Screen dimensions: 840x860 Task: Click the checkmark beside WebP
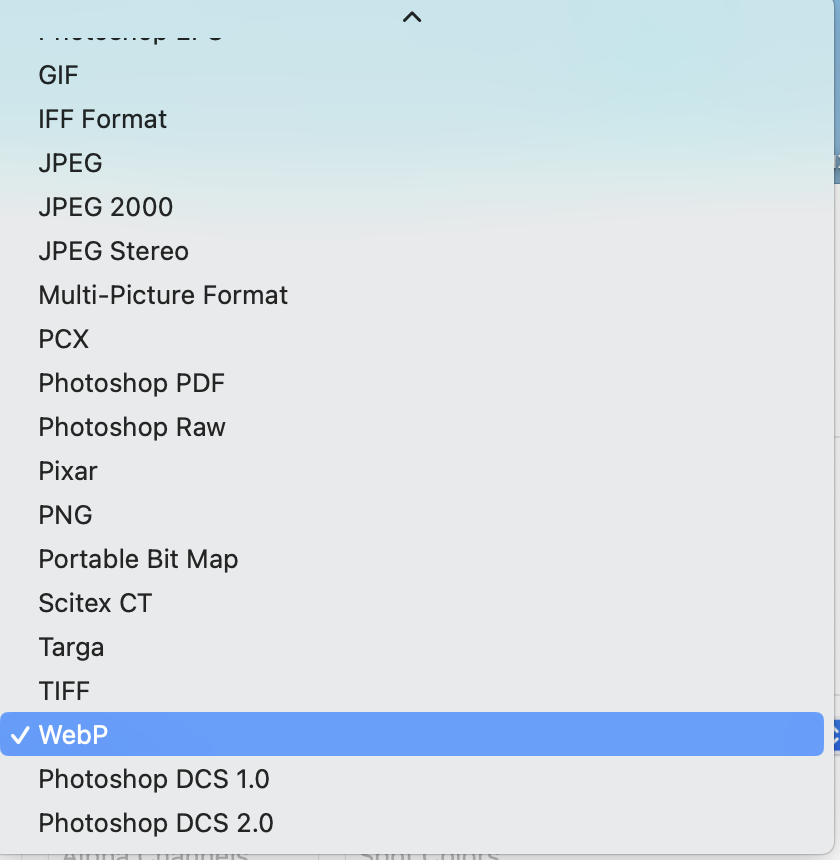18,735
